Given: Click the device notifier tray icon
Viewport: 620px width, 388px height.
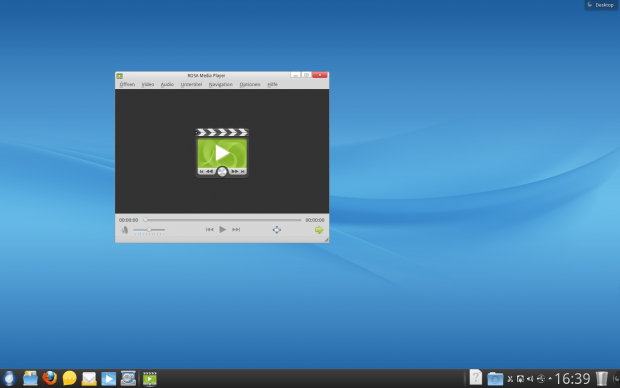Looking at the screenshot, I should coord(520,379).
